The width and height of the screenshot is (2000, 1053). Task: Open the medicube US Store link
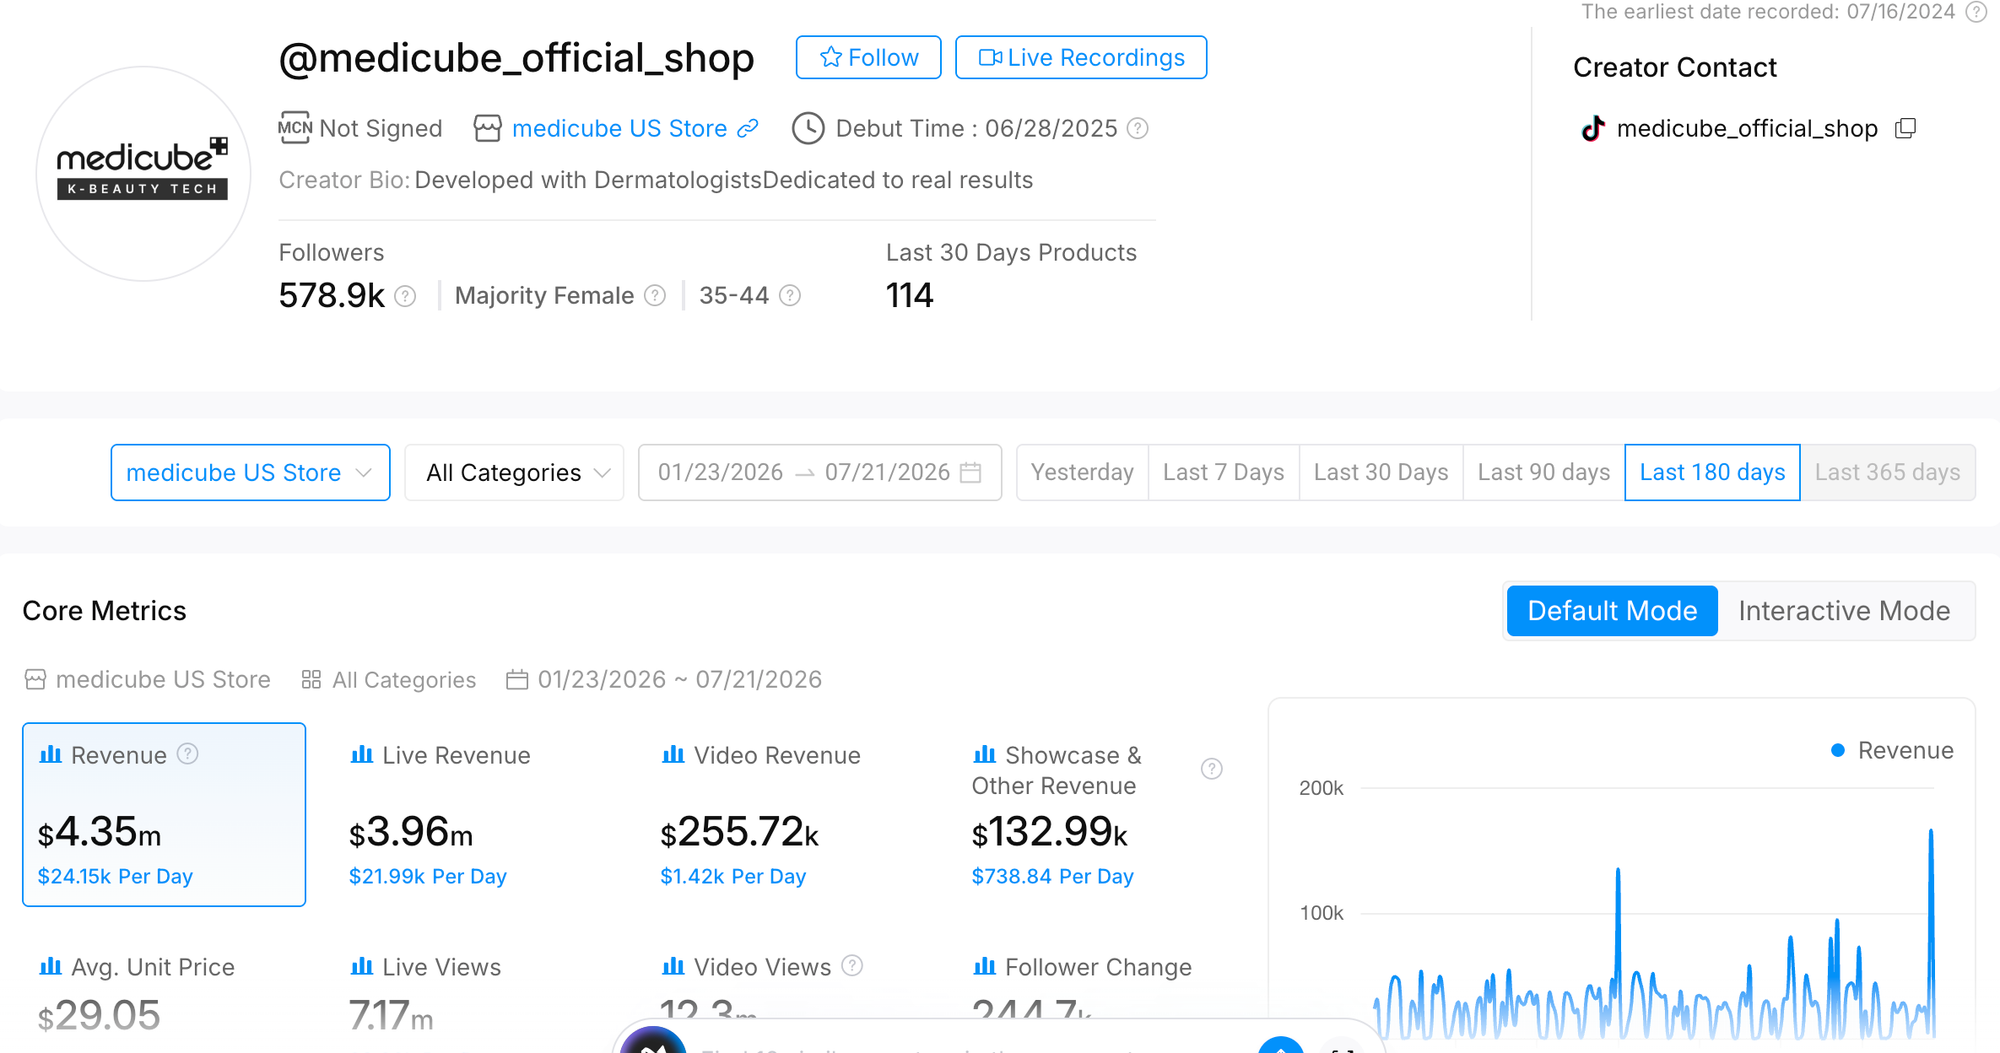click(x=619, y=129)
